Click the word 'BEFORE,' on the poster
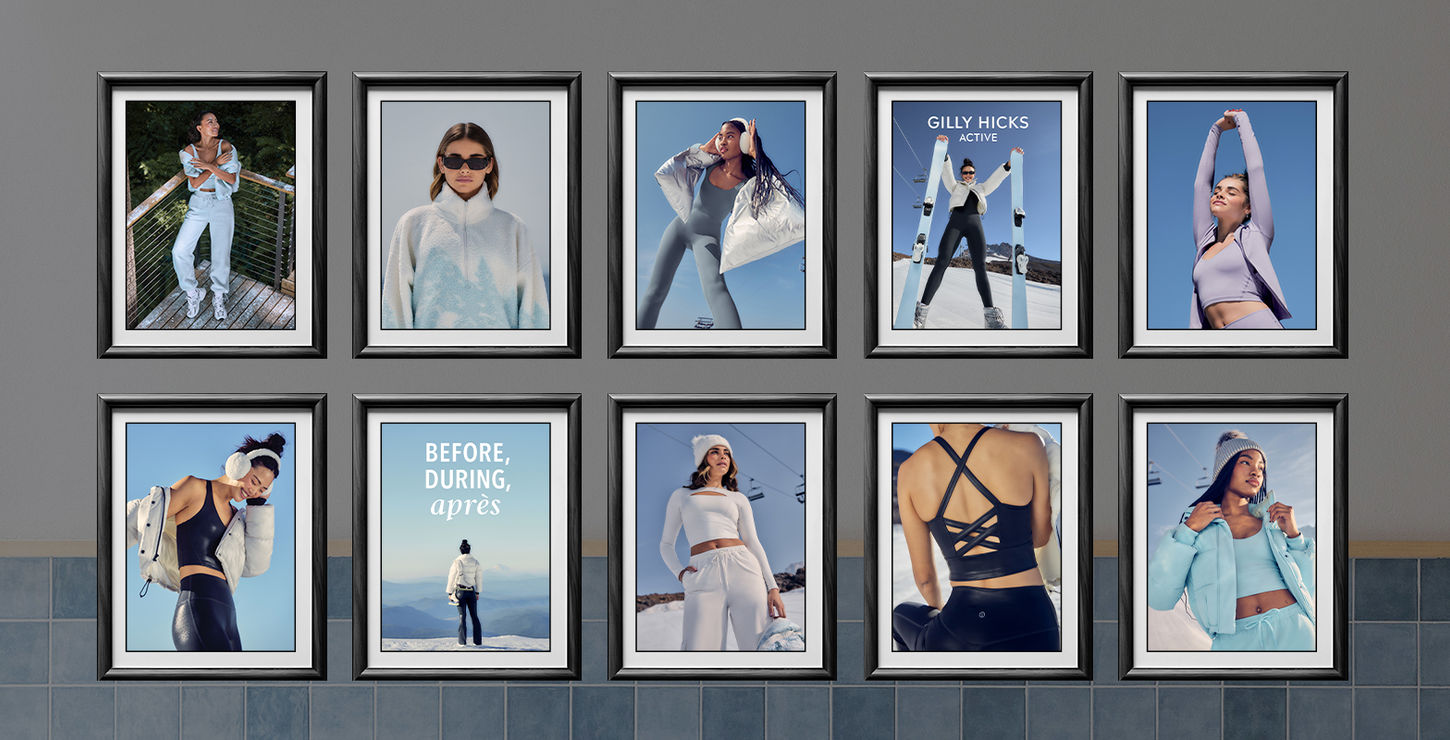Screen dimensions: 1450x740 pyautogui.click(x=467, y=453)
